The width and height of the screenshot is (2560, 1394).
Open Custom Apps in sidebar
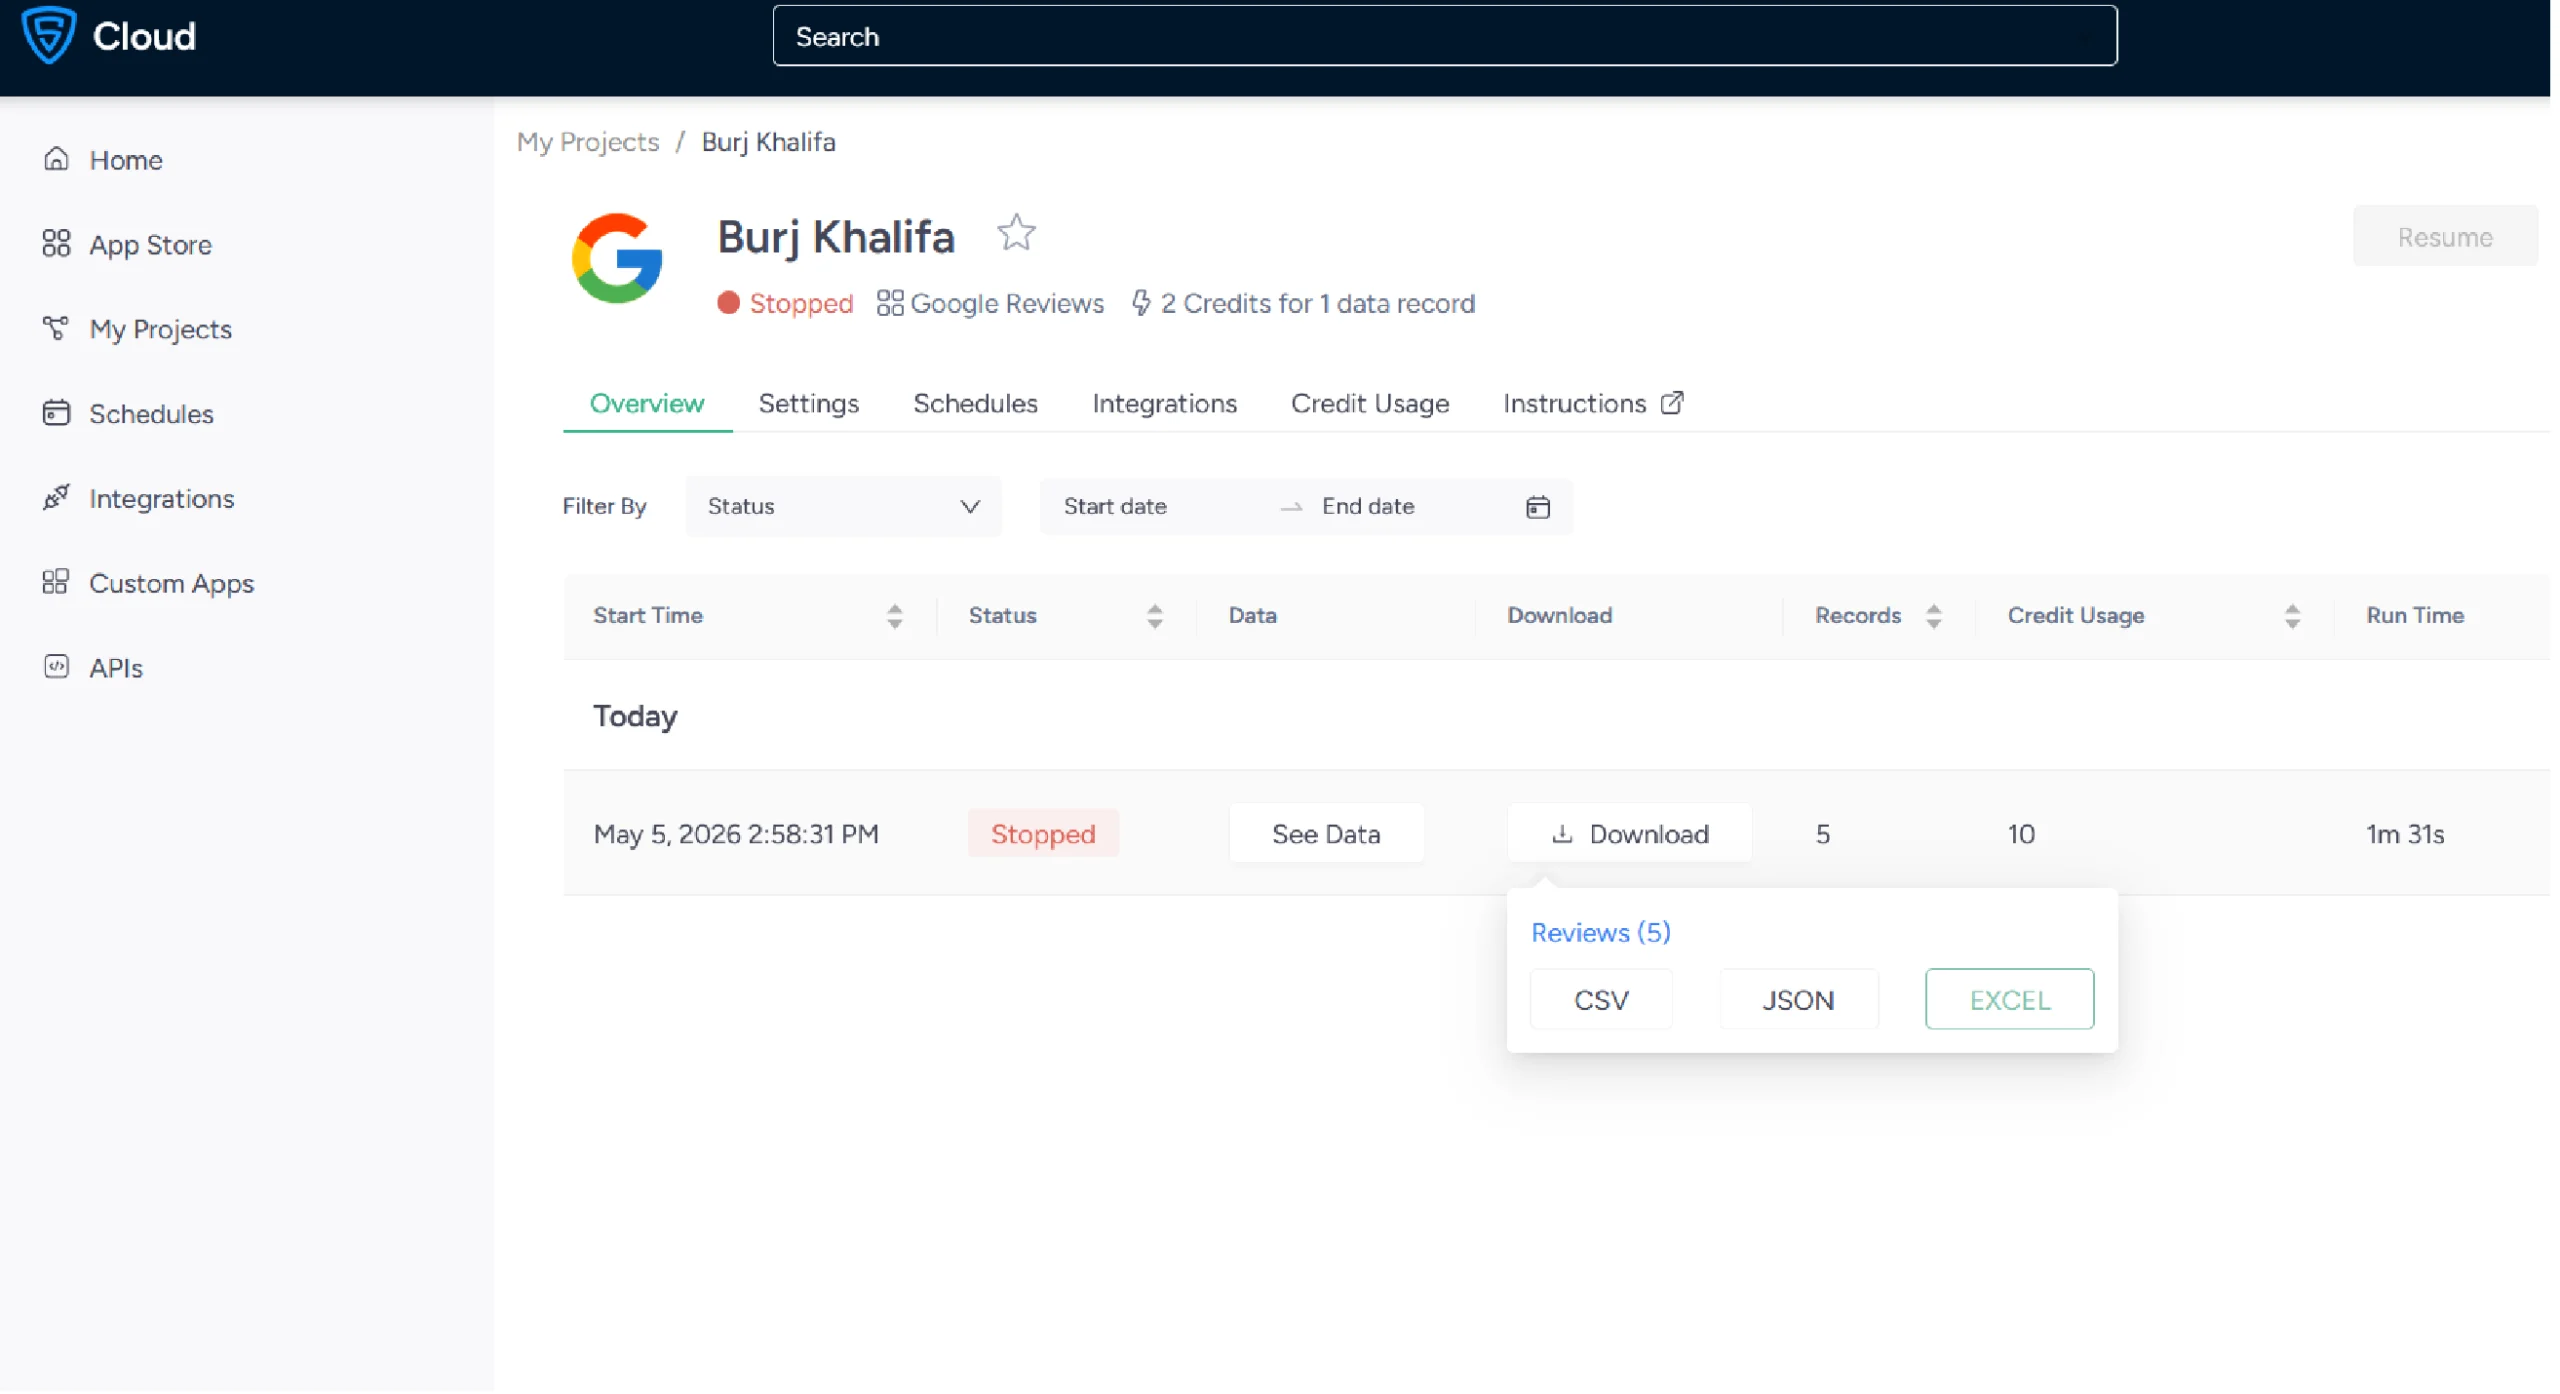[171, 583]
